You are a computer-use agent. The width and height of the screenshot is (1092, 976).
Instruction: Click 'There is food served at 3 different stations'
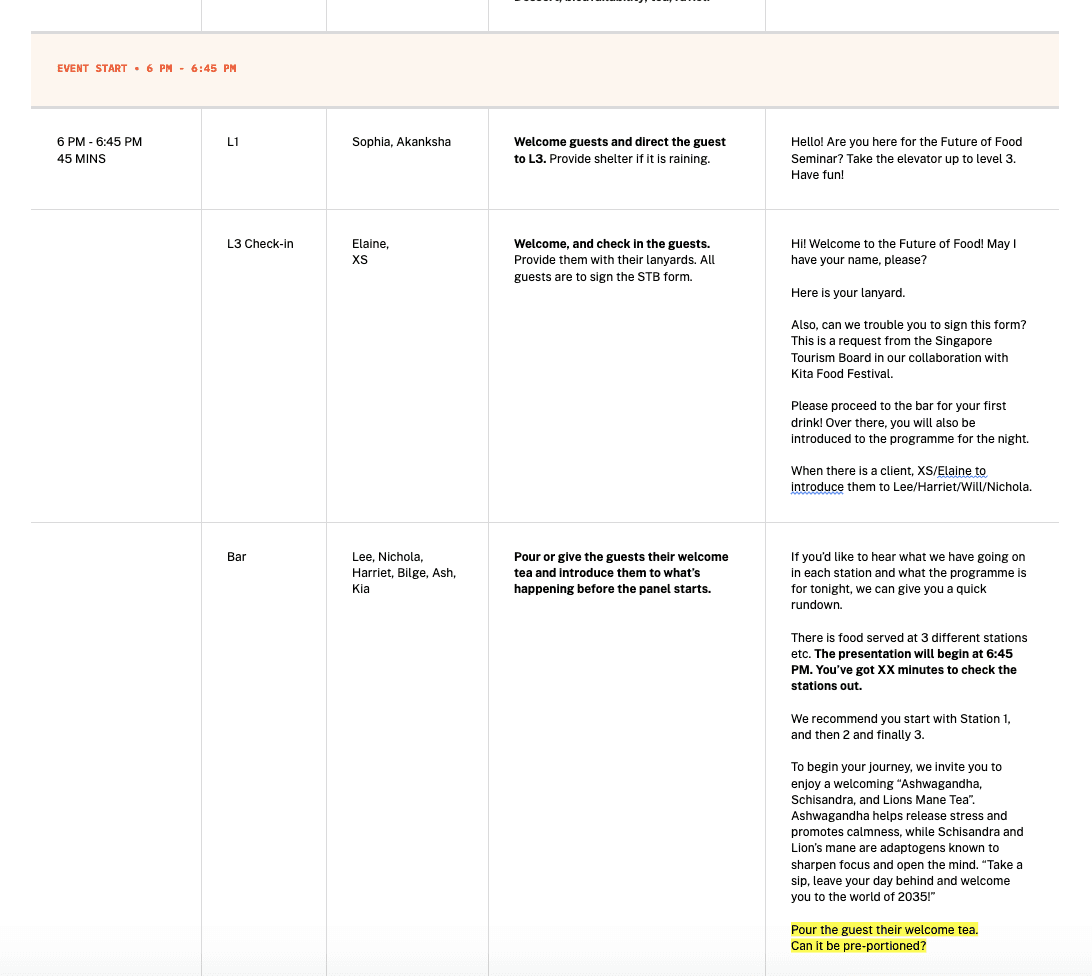click(909, 637)
